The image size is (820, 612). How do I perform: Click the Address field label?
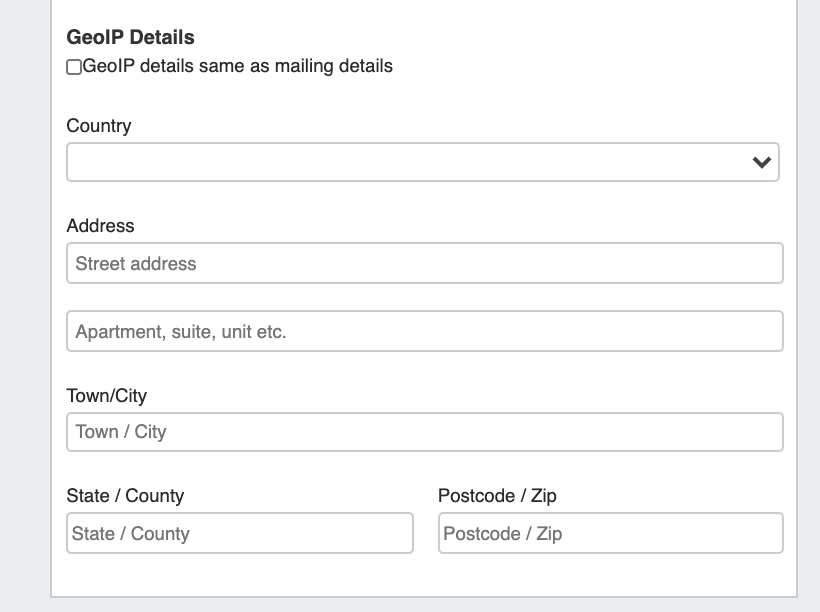click(x=100, y=226)
